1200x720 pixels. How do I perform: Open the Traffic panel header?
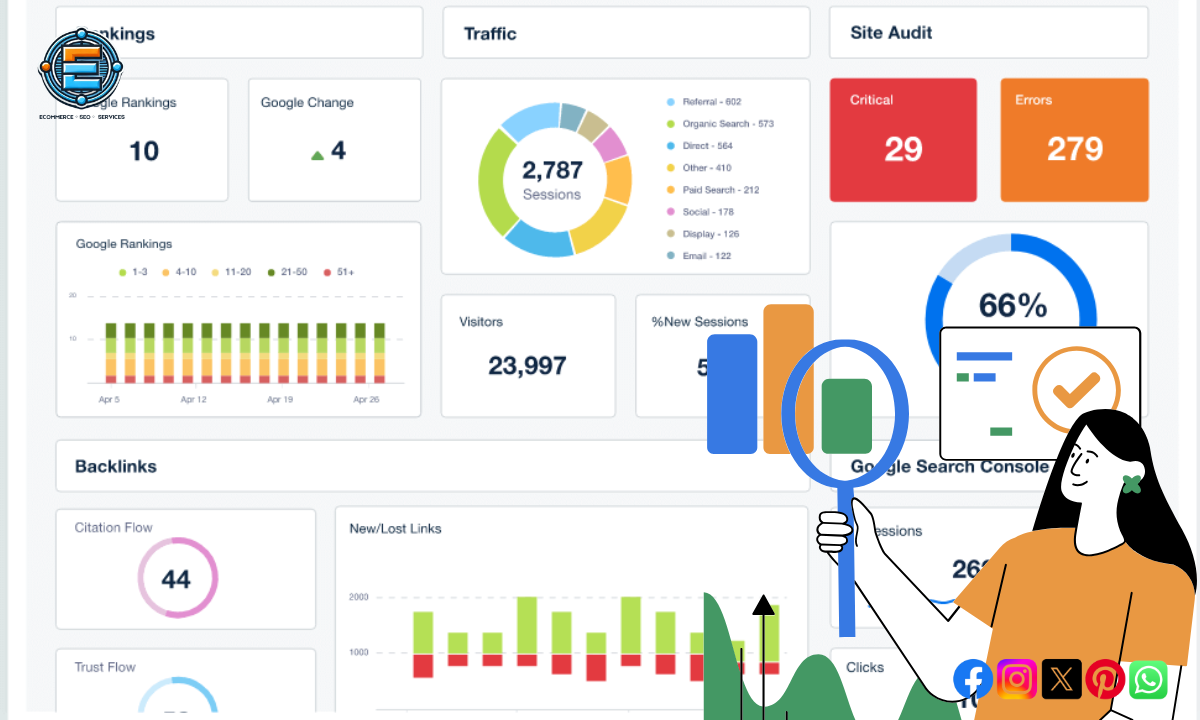(x=489, y=33)
